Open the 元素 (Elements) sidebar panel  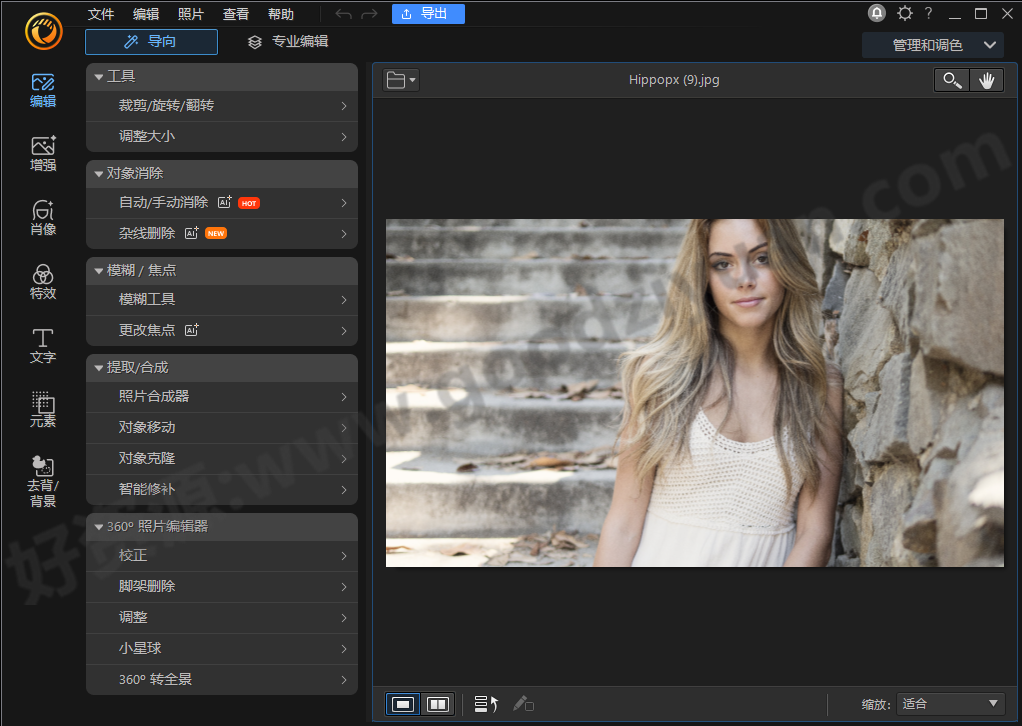pos(43,409)
